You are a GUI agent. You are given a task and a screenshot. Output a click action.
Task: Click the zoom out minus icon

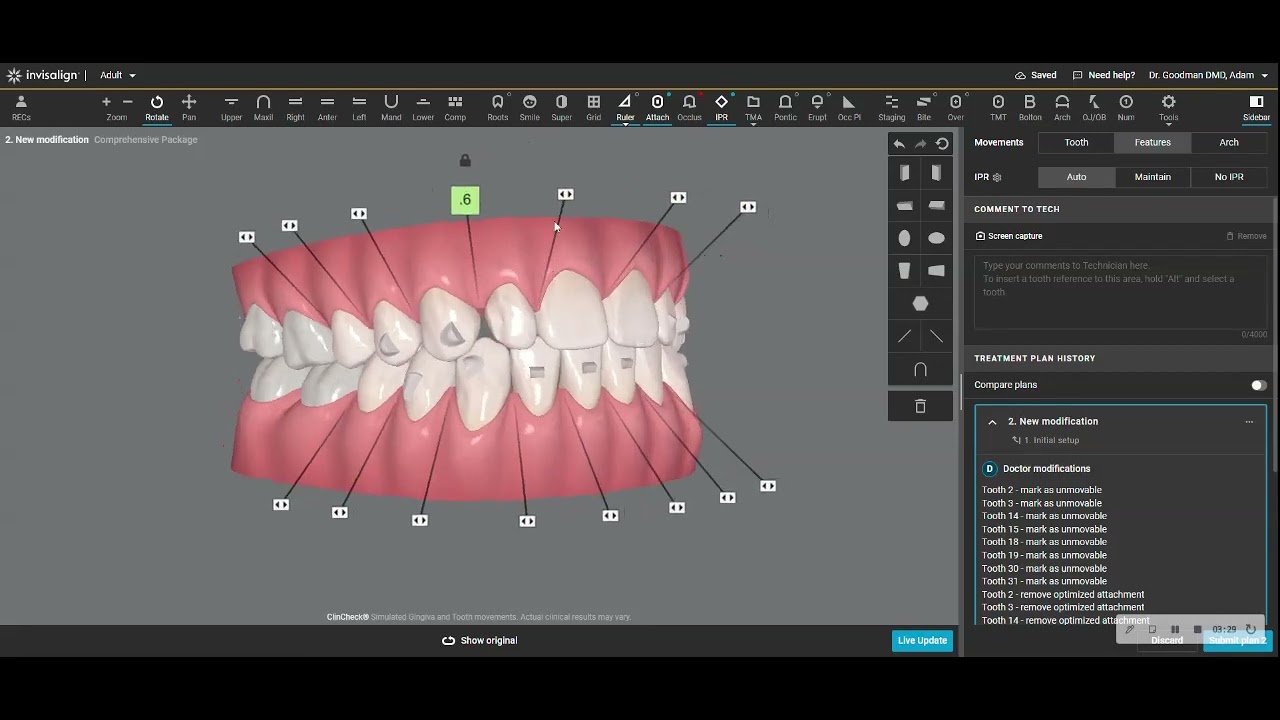pyautogui.click(x=128, y=102)
